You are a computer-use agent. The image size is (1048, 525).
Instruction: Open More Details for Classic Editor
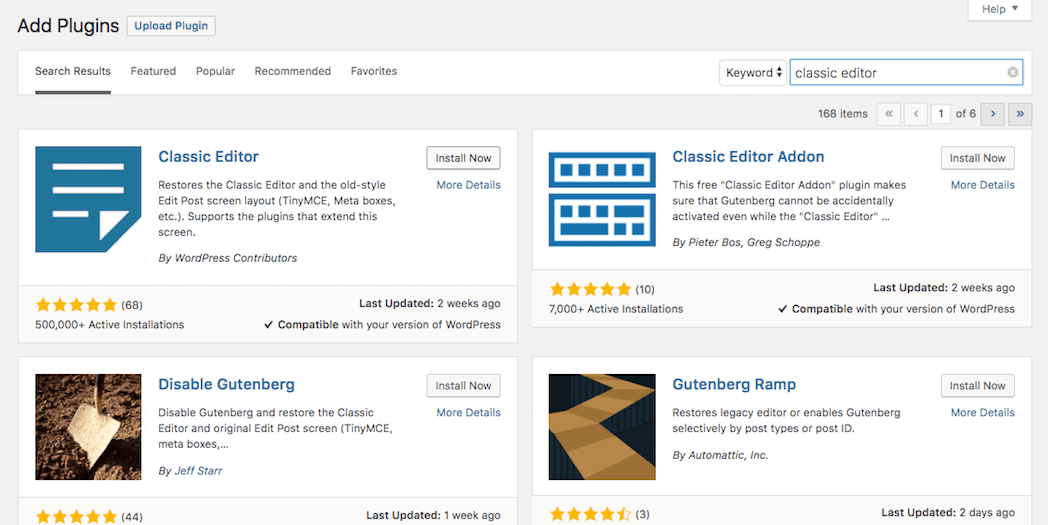[x=469, y=185]
